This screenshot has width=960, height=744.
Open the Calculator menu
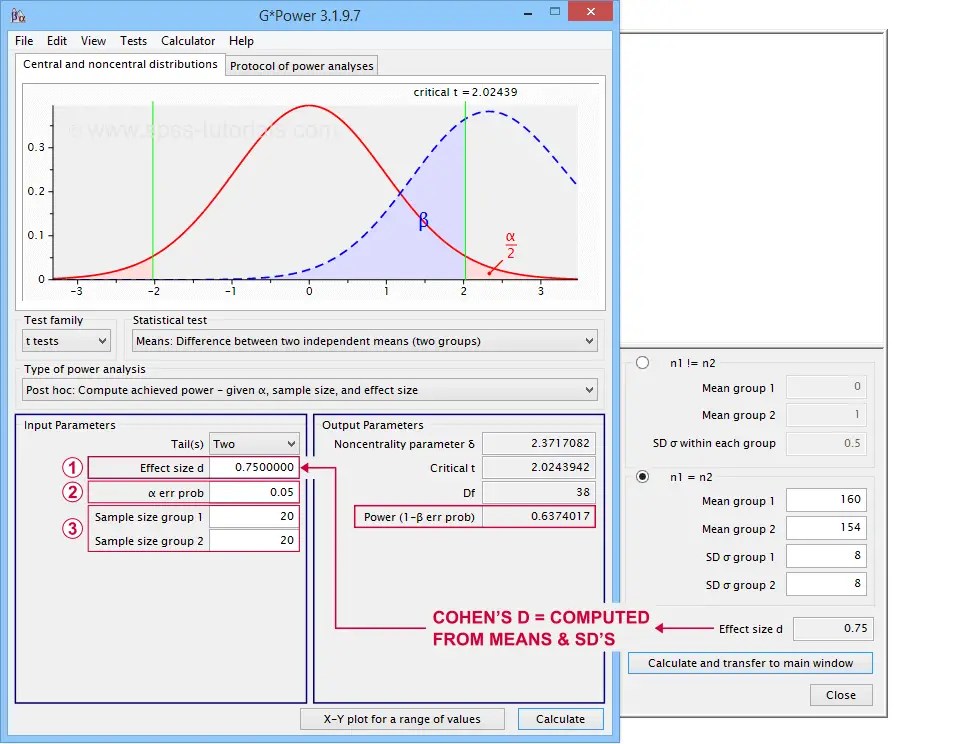point(188,41)
